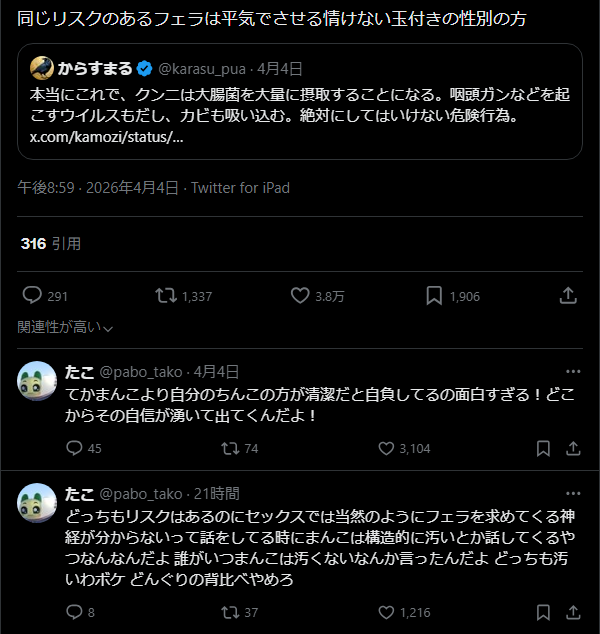This screenshot has height=634, width=600.
Task: Share the main tweet via share icon
Action: (x=567, y=296)
